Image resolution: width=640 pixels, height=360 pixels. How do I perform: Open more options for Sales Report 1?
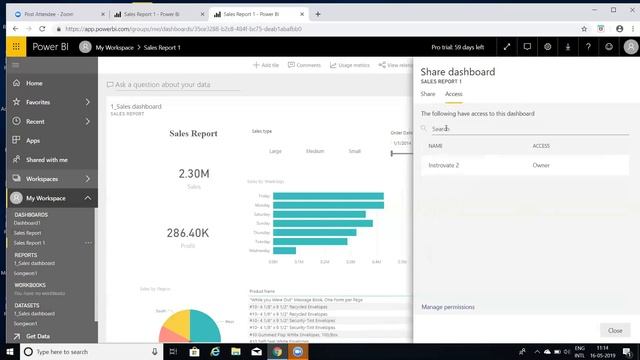pos(88,243)
